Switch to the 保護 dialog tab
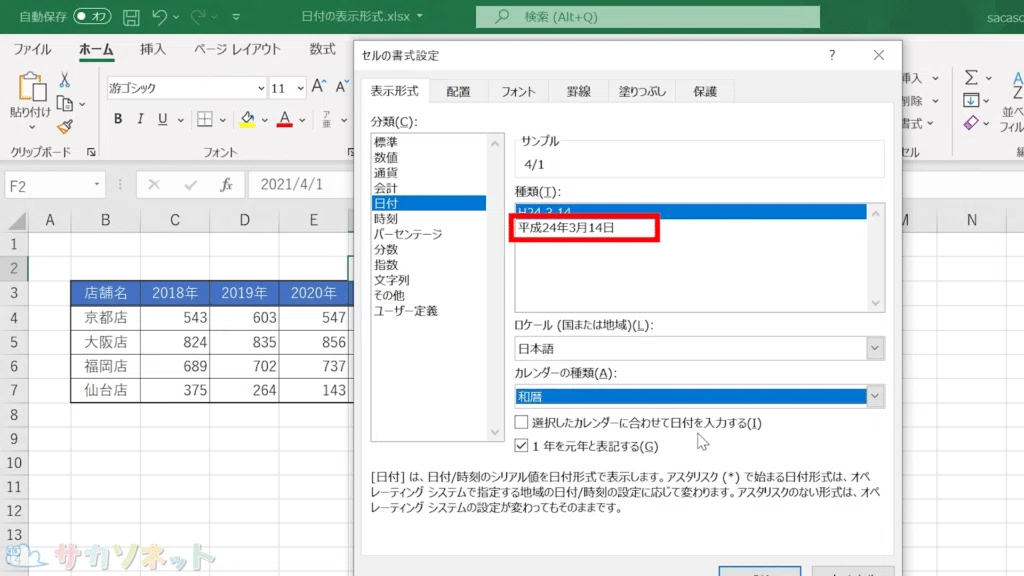The width and height of the screenshot is (1024, 576). [705, 92]
